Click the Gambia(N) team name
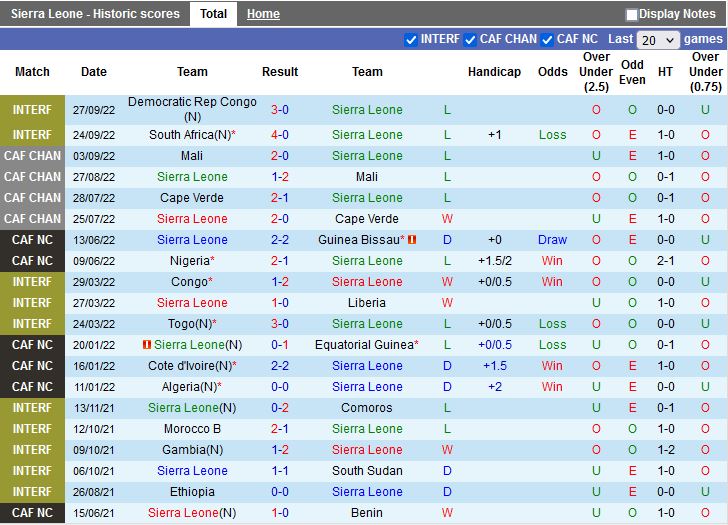 click(192, 450)
